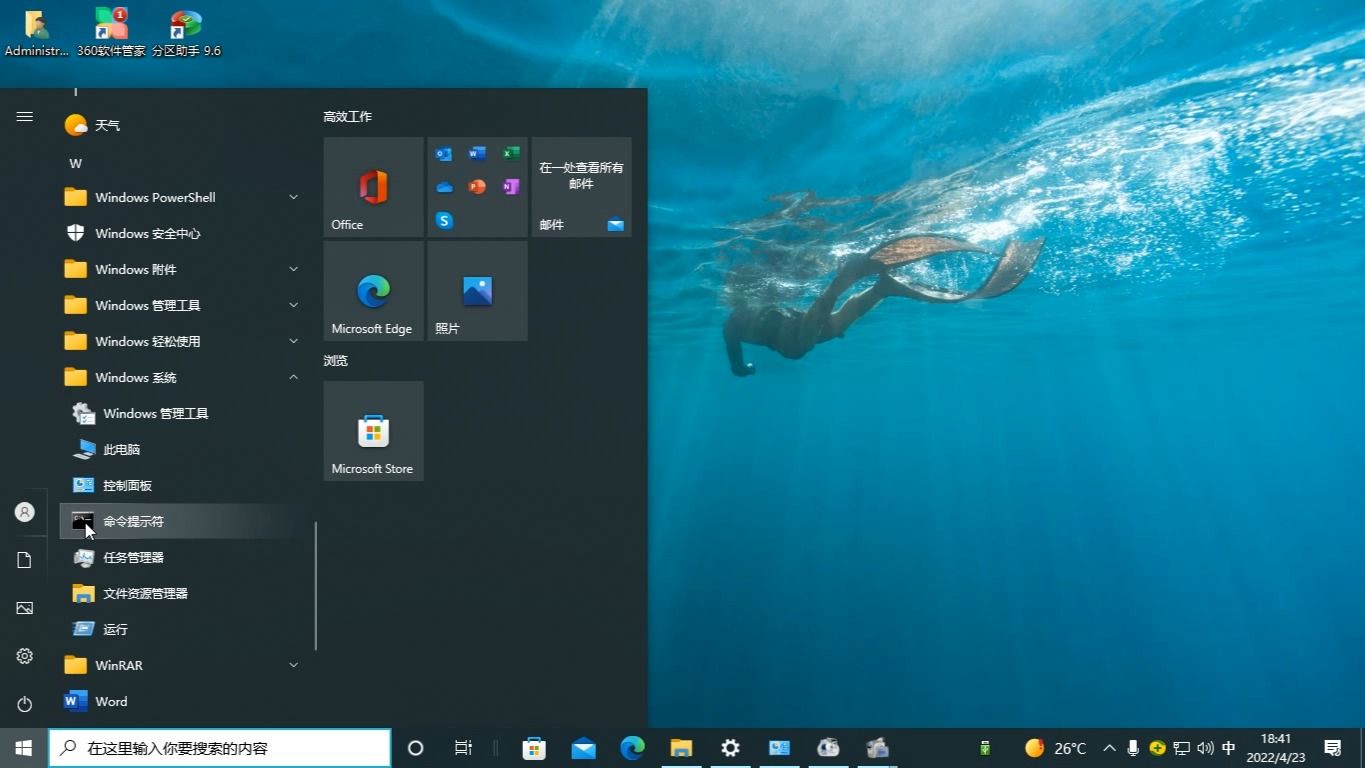Click the volume speaker tray icon
Screen dimensions: 1365x768
(x=1205, y=748)
